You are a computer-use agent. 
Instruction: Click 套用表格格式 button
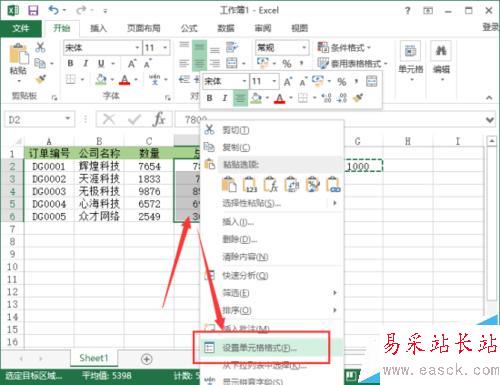click(x=352, y=64)
